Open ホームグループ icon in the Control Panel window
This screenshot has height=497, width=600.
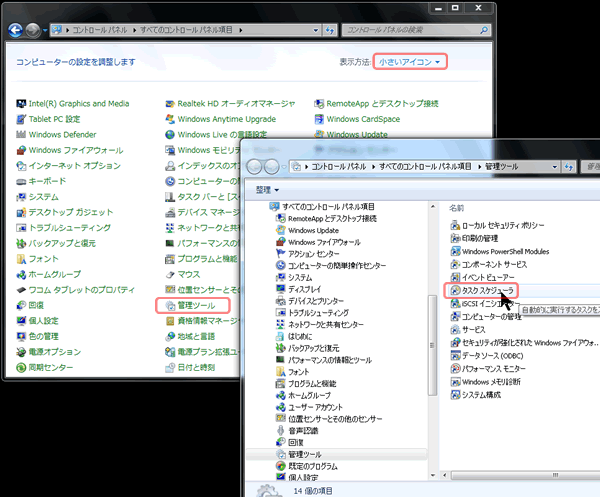coord(21,274)
